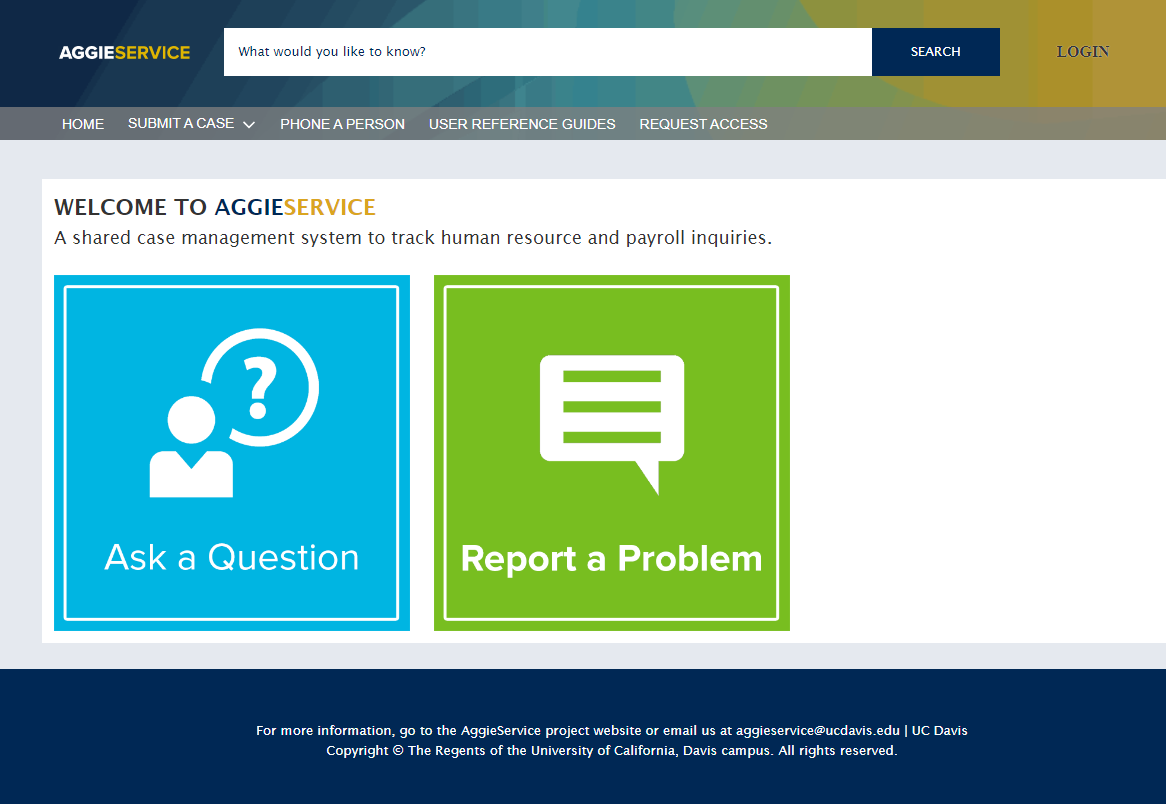Select Request Access in the navigation bar
Screen dimensions: 1166x804
703,124
